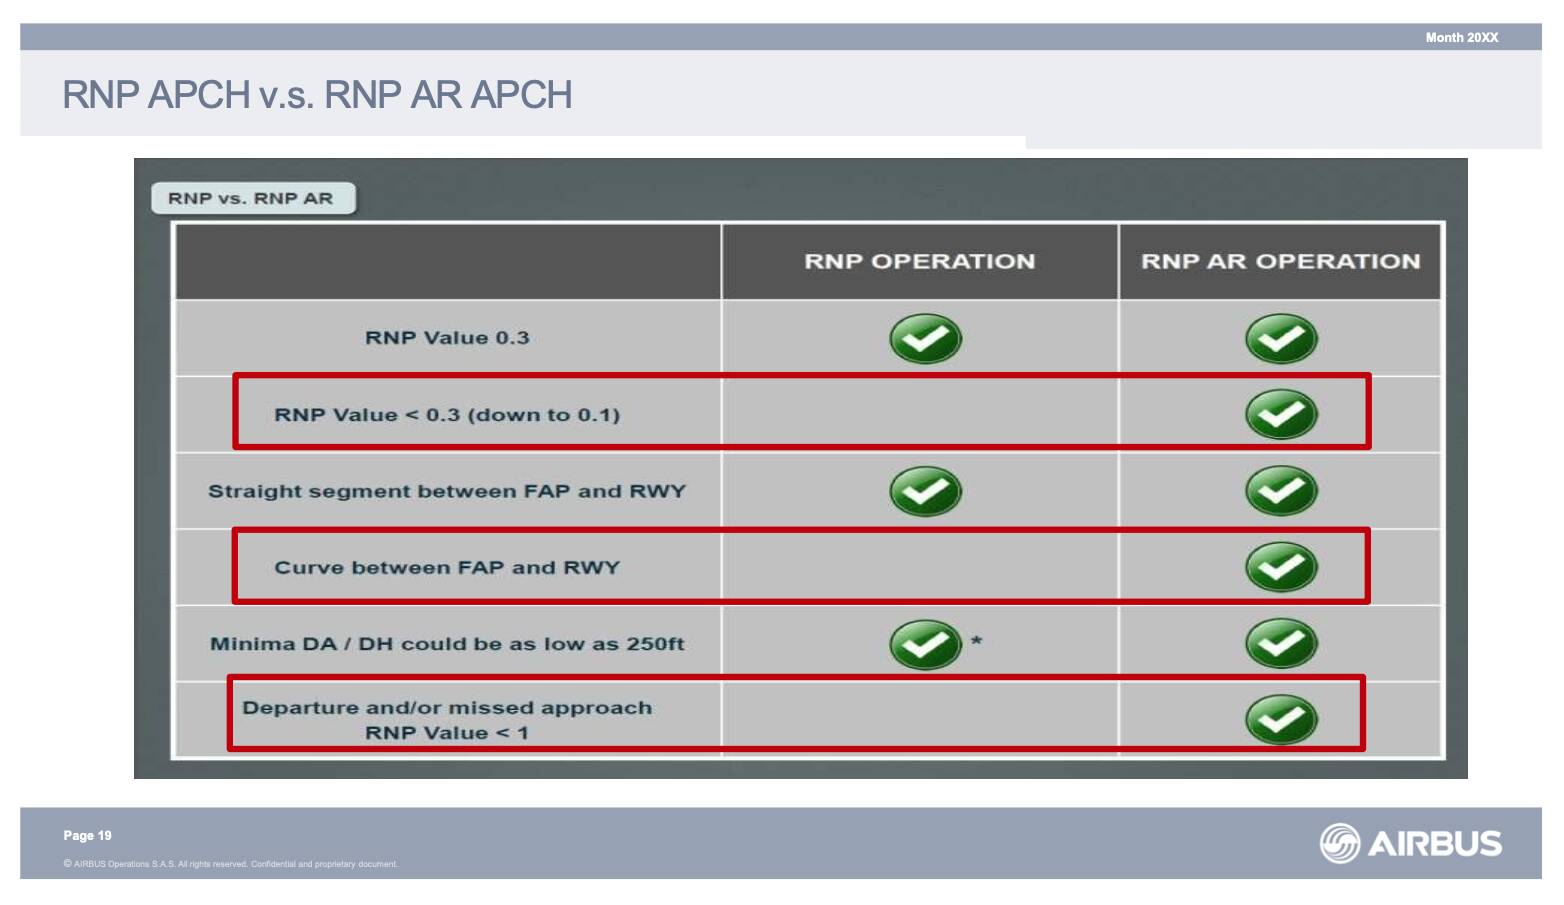Click the "Straight segment between FAP and RWY" text
This screenshot has height=905, width=1564.
[447, 492]
